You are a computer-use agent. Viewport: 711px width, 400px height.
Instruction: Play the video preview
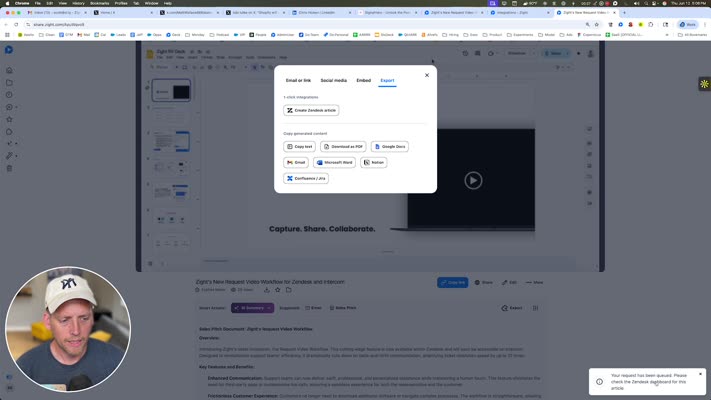click(473, 180)
